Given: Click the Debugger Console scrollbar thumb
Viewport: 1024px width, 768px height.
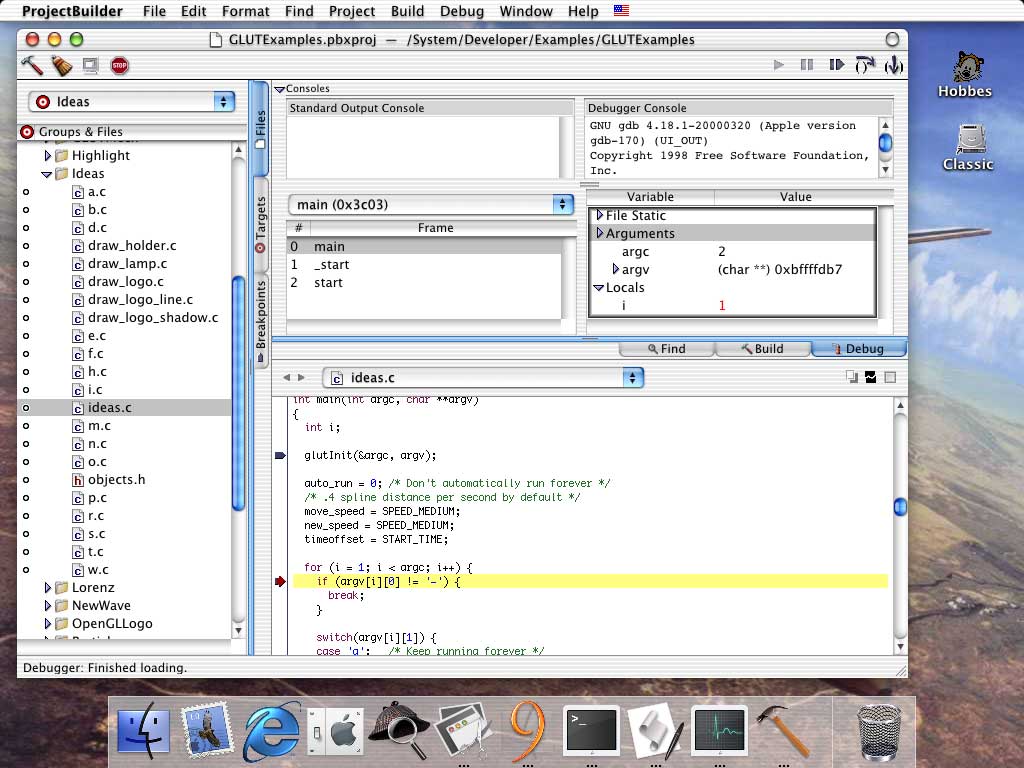Looking at the screenshot, I should coord(886,142).
